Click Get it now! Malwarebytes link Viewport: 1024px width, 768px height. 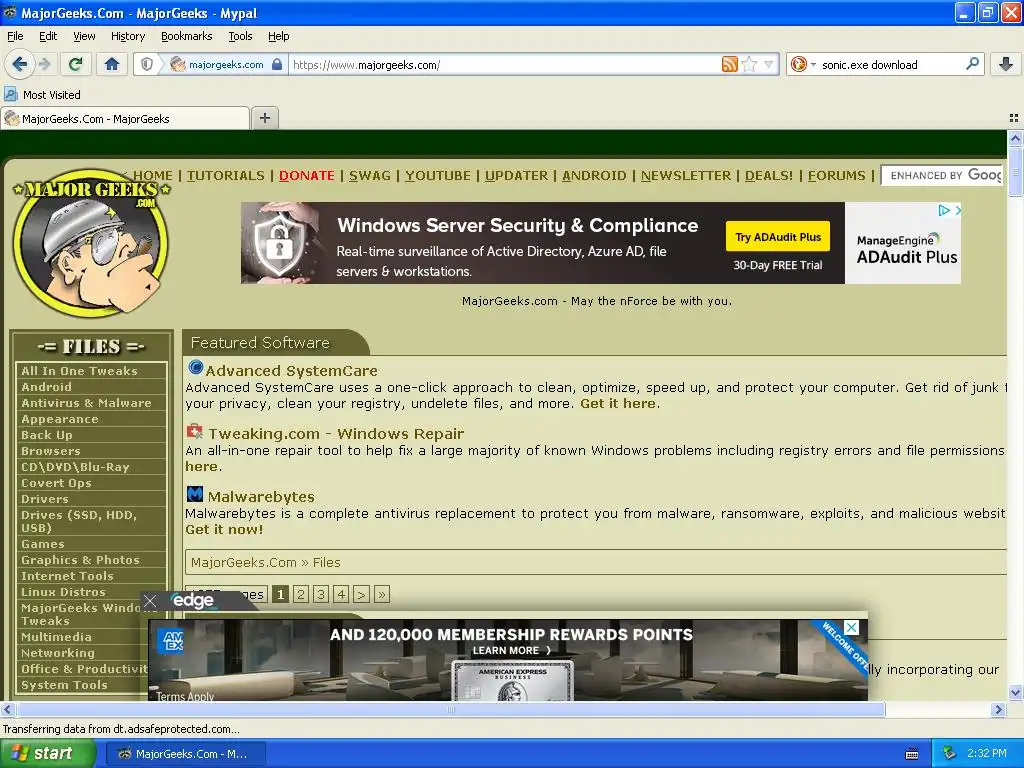pos(224,530)
